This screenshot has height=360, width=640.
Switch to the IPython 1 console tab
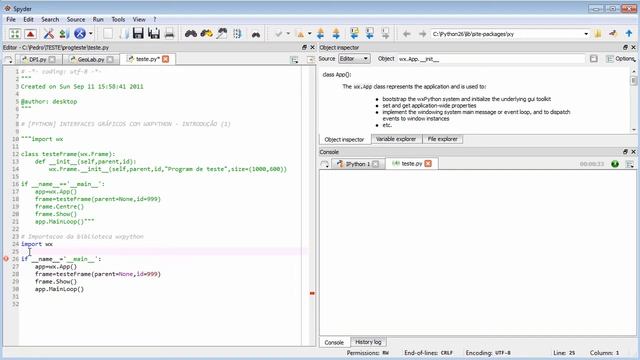[x=358, y=164]
